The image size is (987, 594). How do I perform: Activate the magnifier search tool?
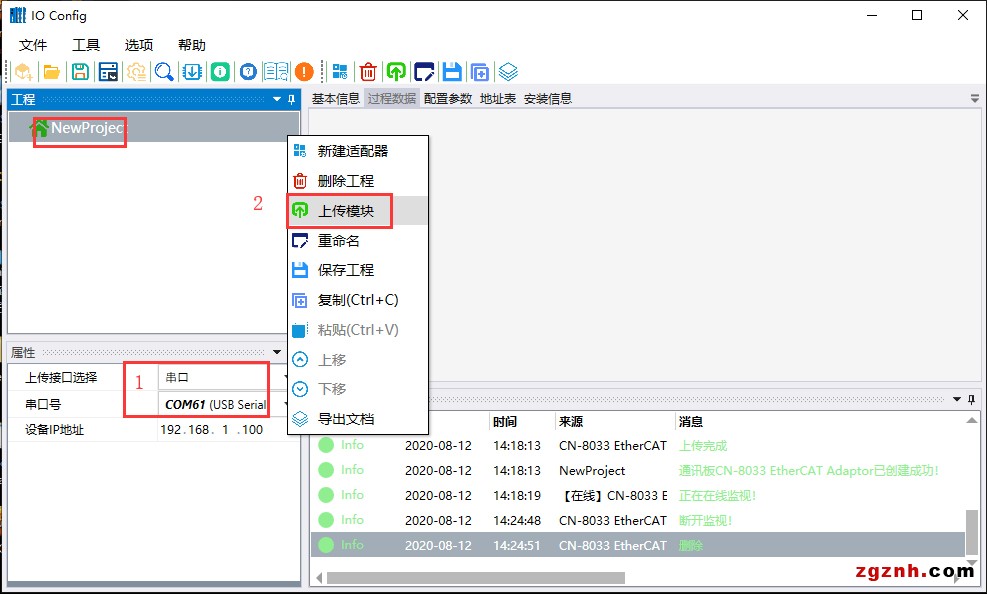tap(166, 71)
